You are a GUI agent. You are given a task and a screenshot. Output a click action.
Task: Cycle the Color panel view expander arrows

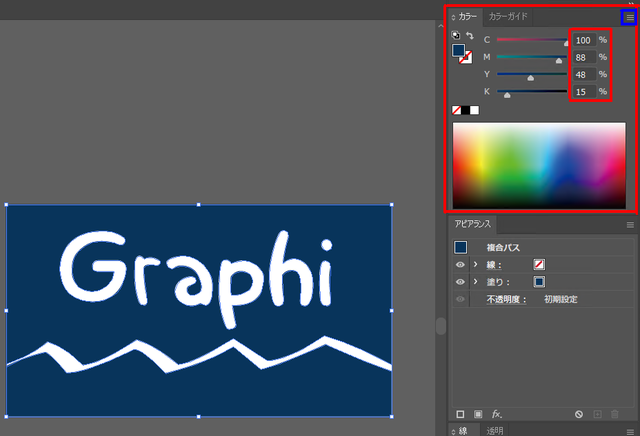[x=453, y=17]
